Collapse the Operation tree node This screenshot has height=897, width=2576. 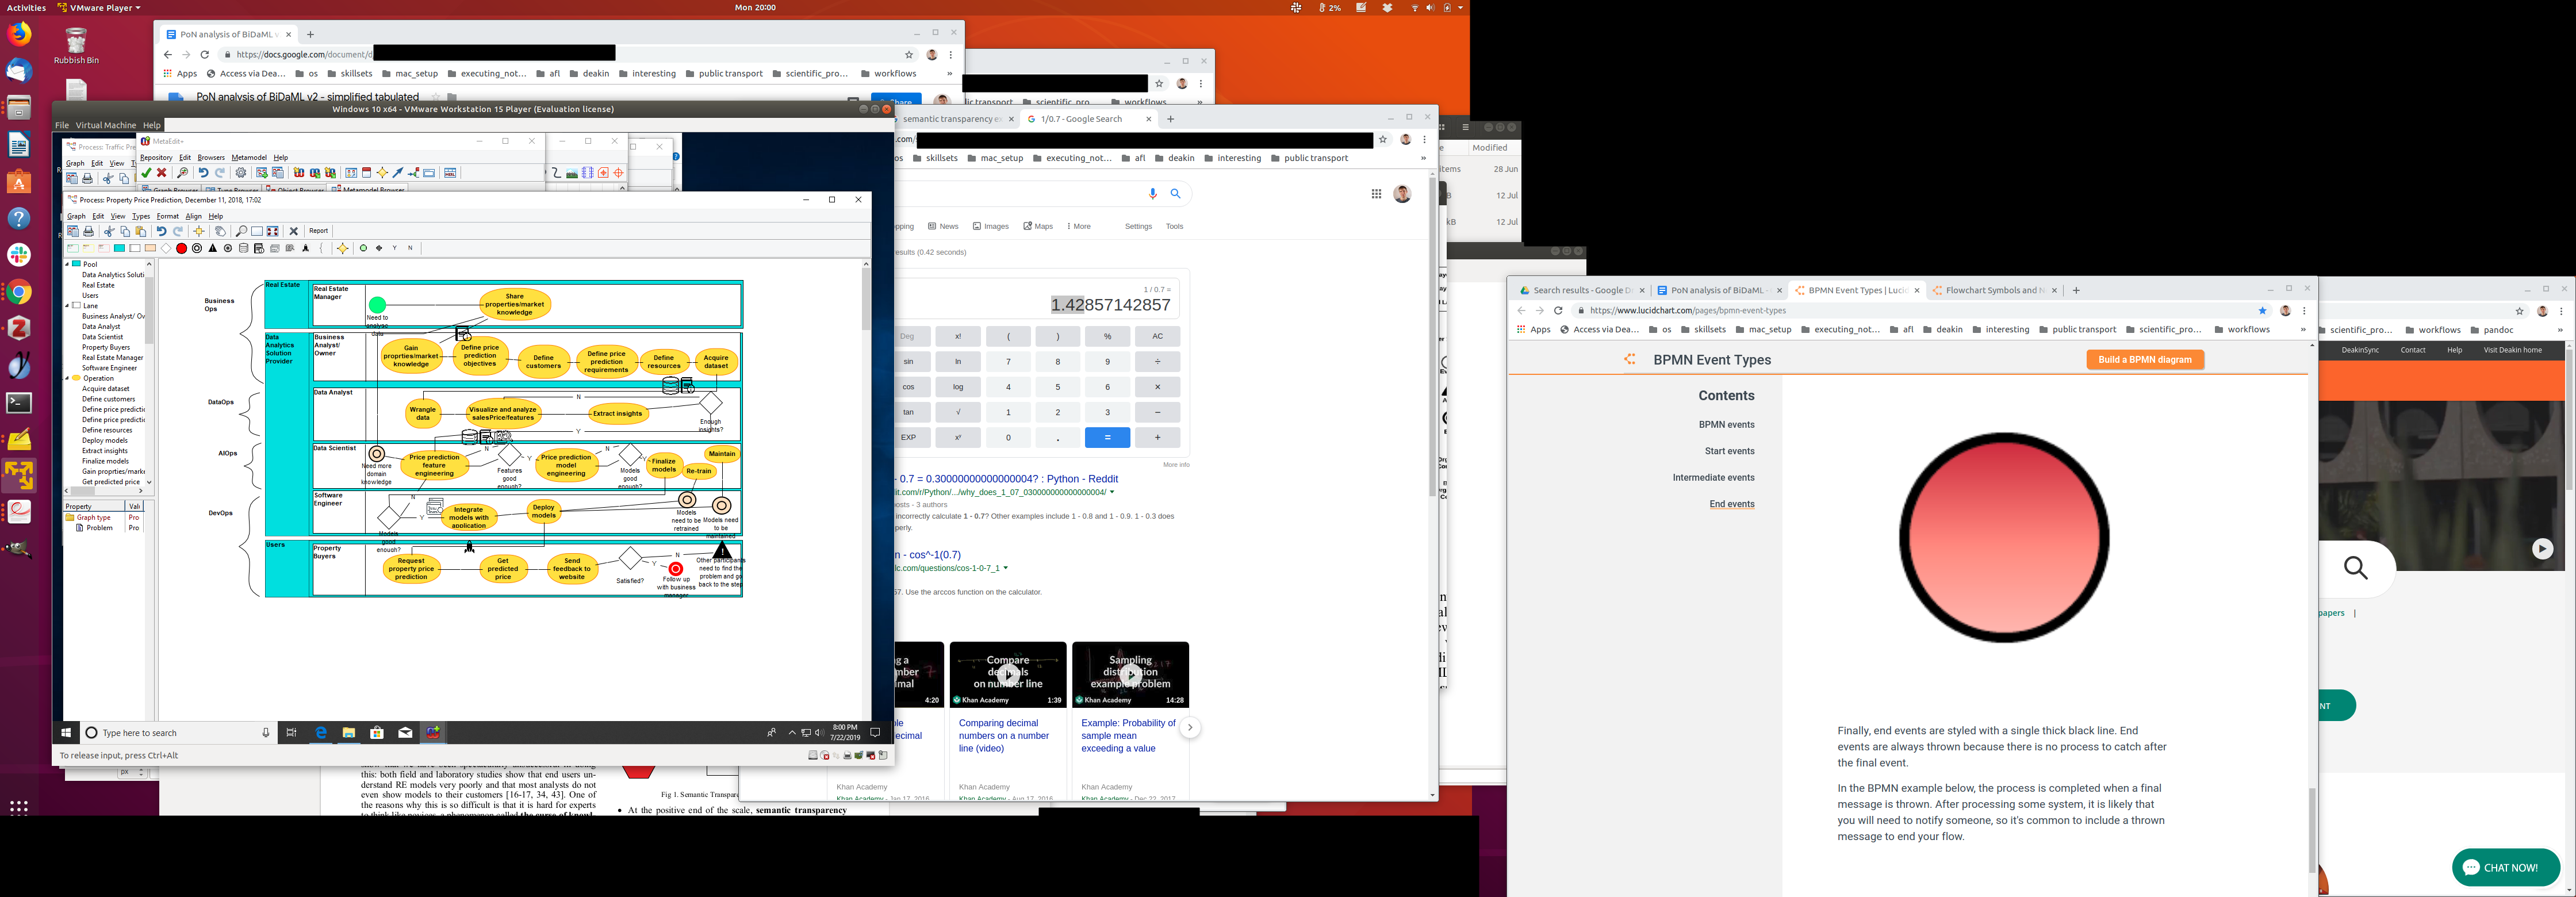coord(68,378)
